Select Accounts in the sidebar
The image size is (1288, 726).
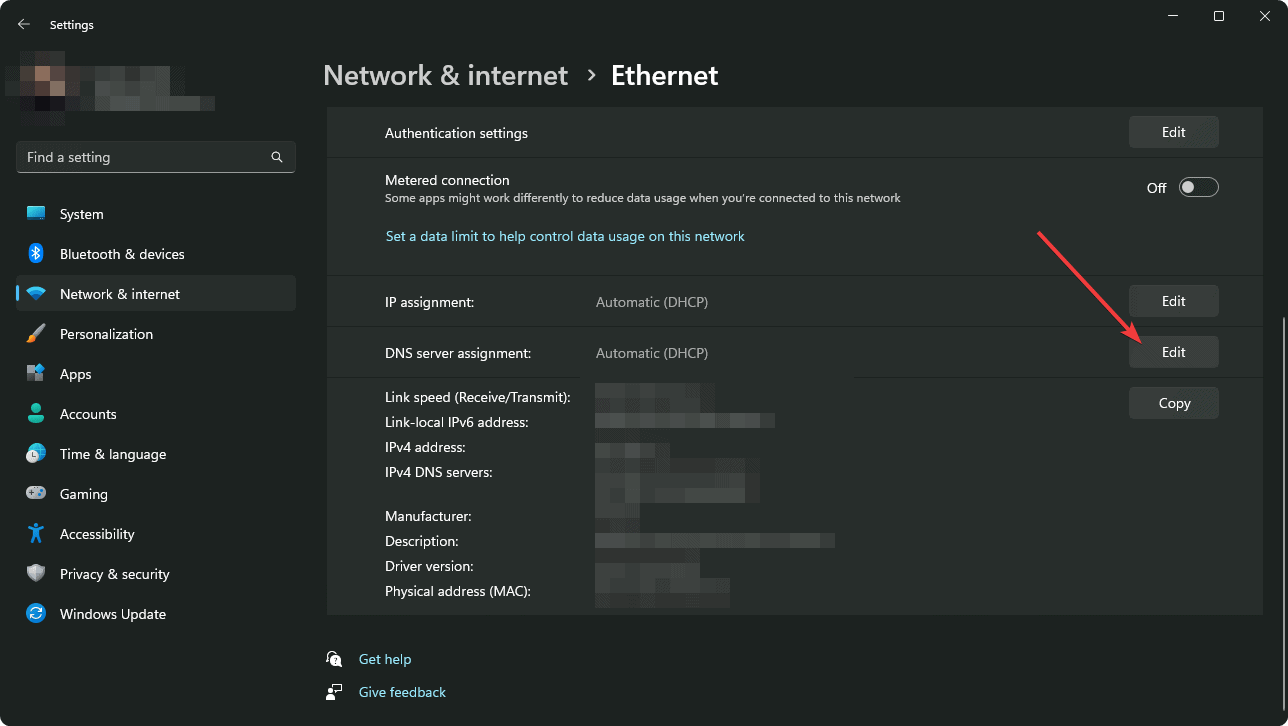[156, 414]
